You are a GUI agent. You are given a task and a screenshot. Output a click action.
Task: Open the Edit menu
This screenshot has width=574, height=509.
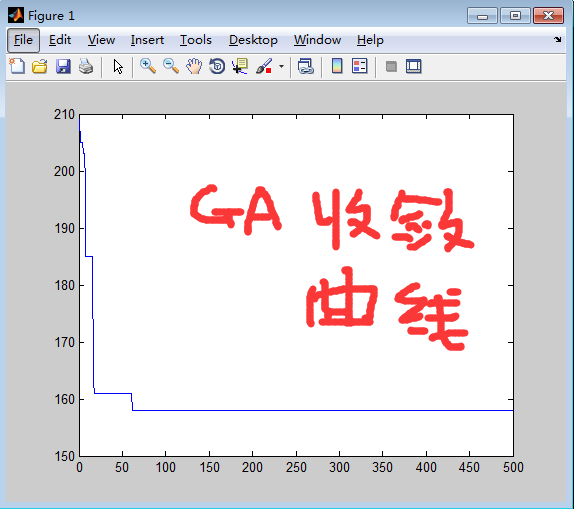60,40
